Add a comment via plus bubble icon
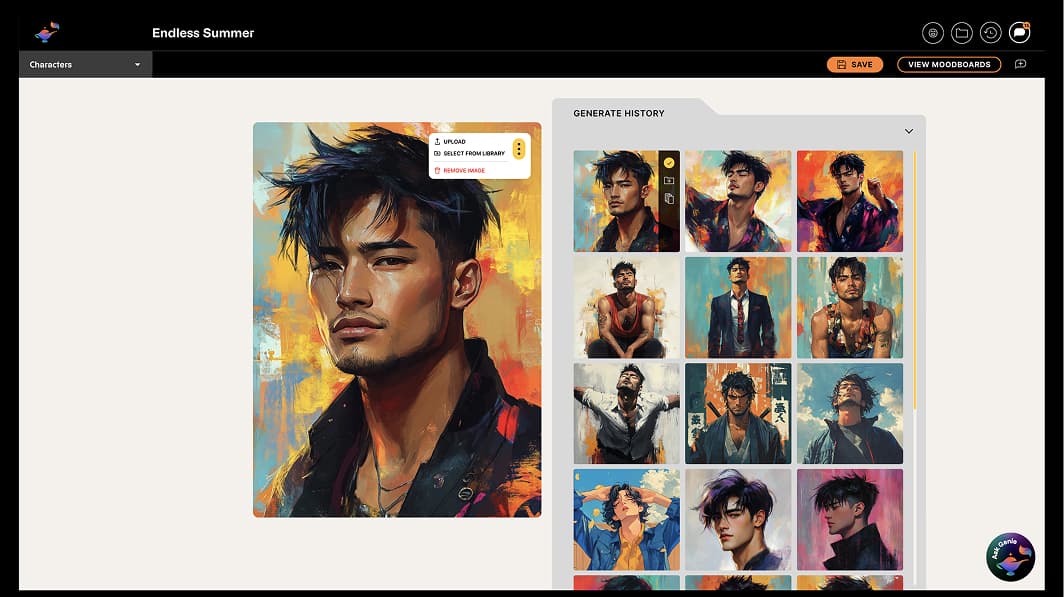The height and width of the screenshot is (597, 1064). (1020, 64)
